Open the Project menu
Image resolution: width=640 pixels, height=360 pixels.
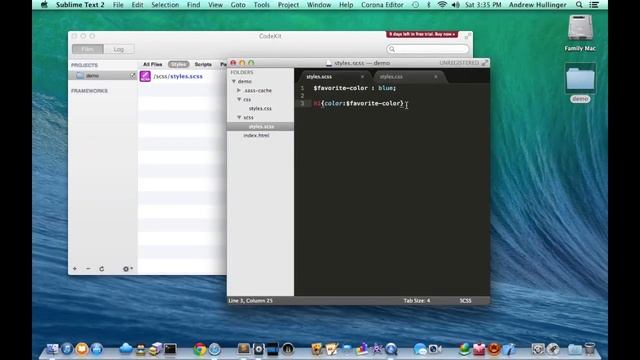[x=288, y=5]
